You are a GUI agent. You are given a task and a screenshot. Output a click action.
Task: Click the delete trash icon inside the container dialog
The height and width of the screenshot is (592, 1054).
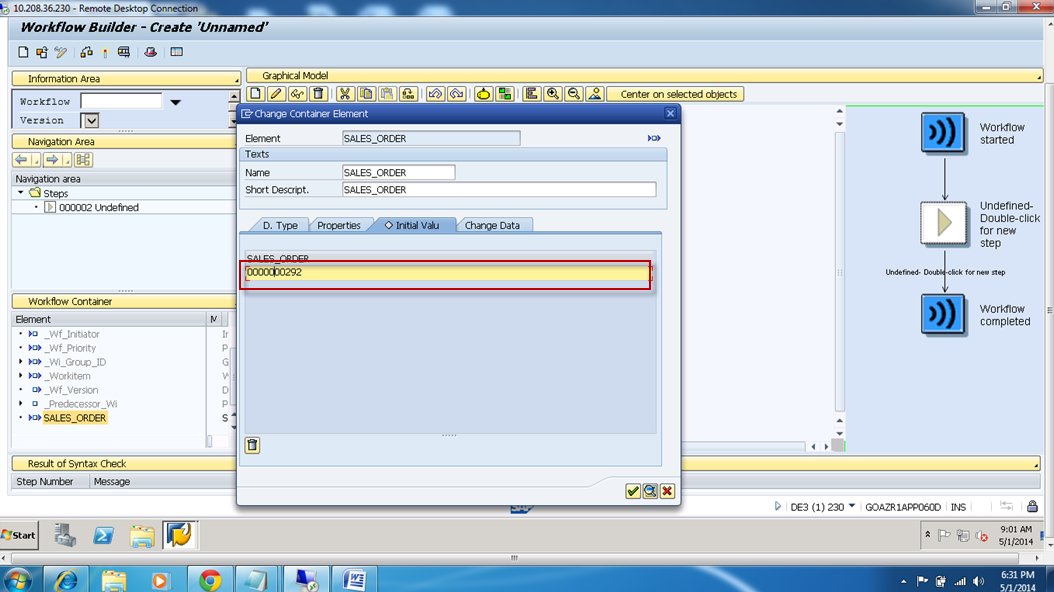point(253,445)
